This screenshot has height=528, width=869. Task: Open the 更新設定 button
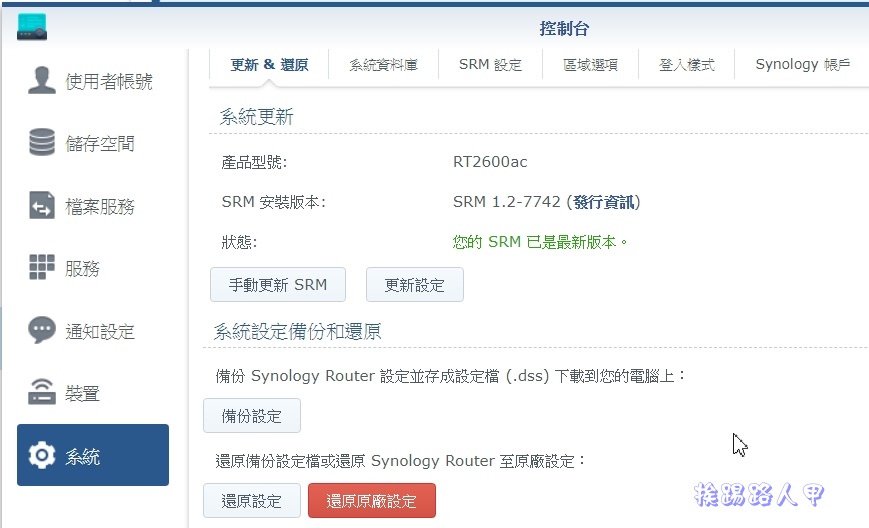point(415,285)
